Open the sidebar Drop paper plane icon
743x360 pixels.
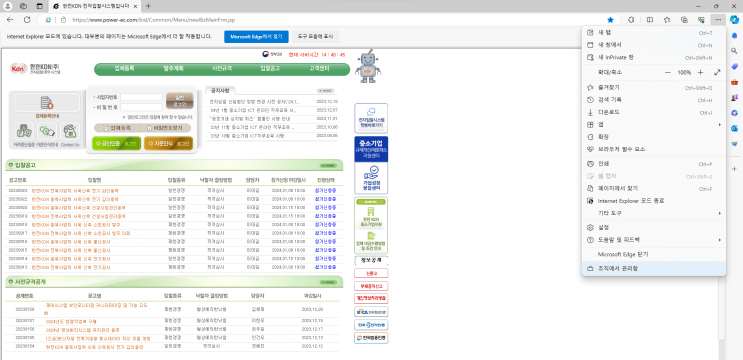click(734, 144)
